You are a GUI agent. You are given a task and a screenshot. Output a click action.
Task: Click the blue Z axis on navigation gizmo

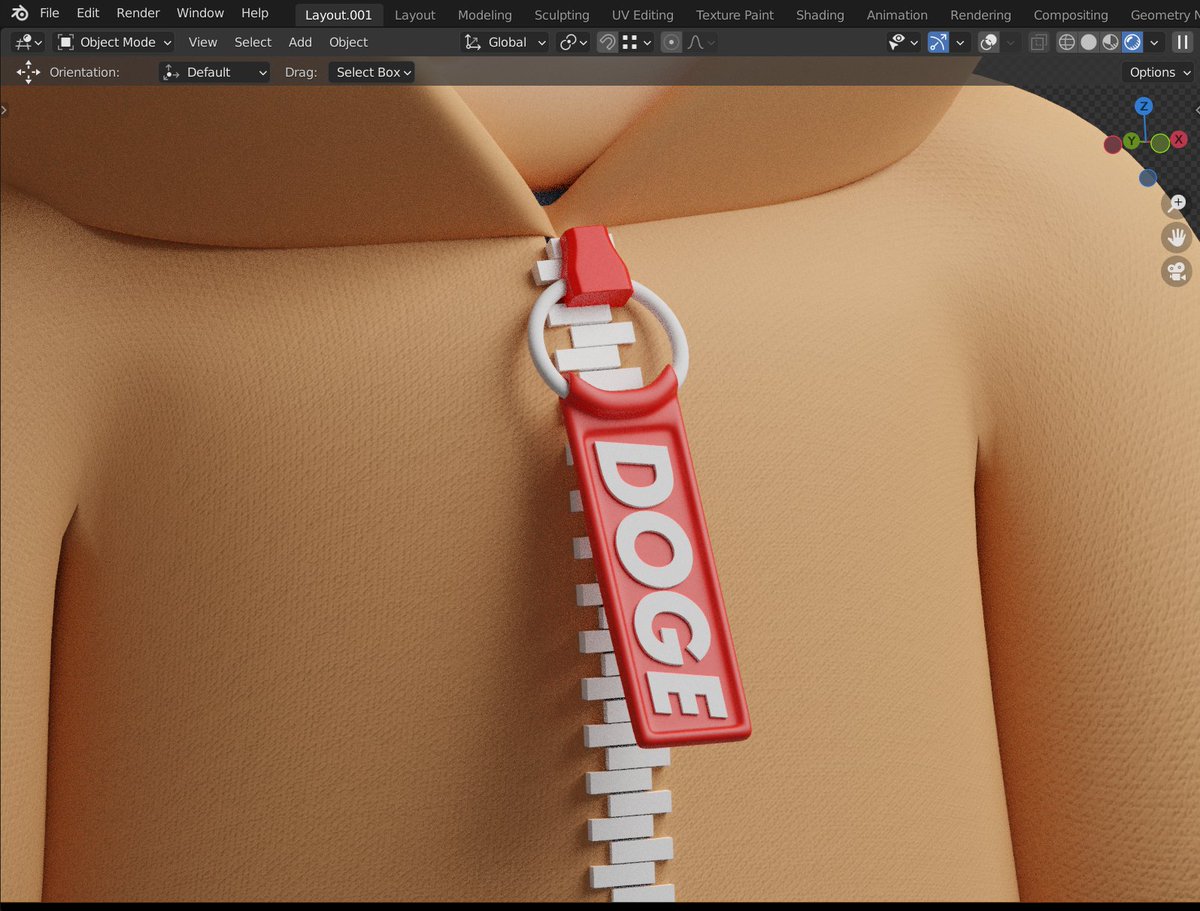click(1144, 106)
